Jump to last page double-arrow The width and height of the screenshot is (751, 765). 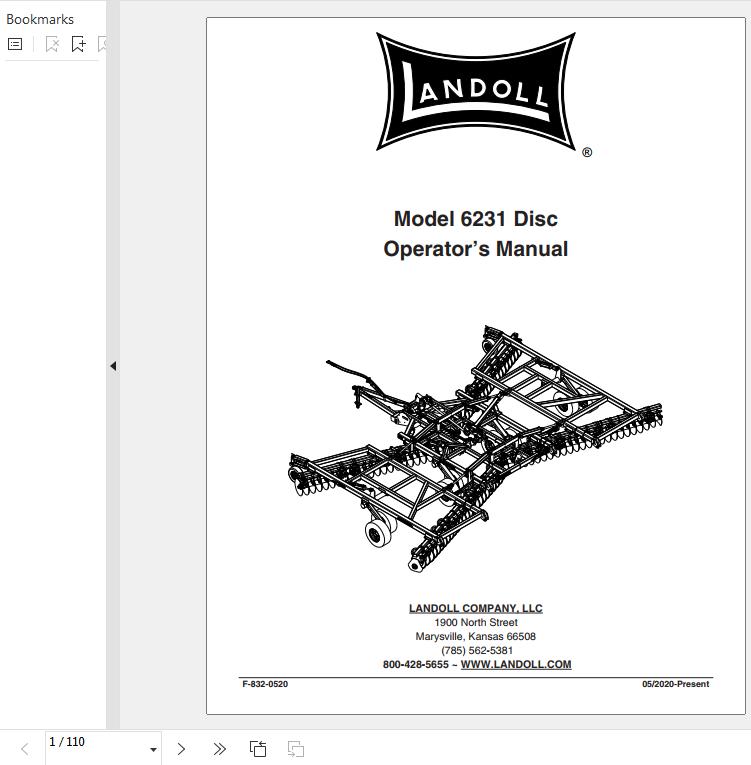click(220, 749)
